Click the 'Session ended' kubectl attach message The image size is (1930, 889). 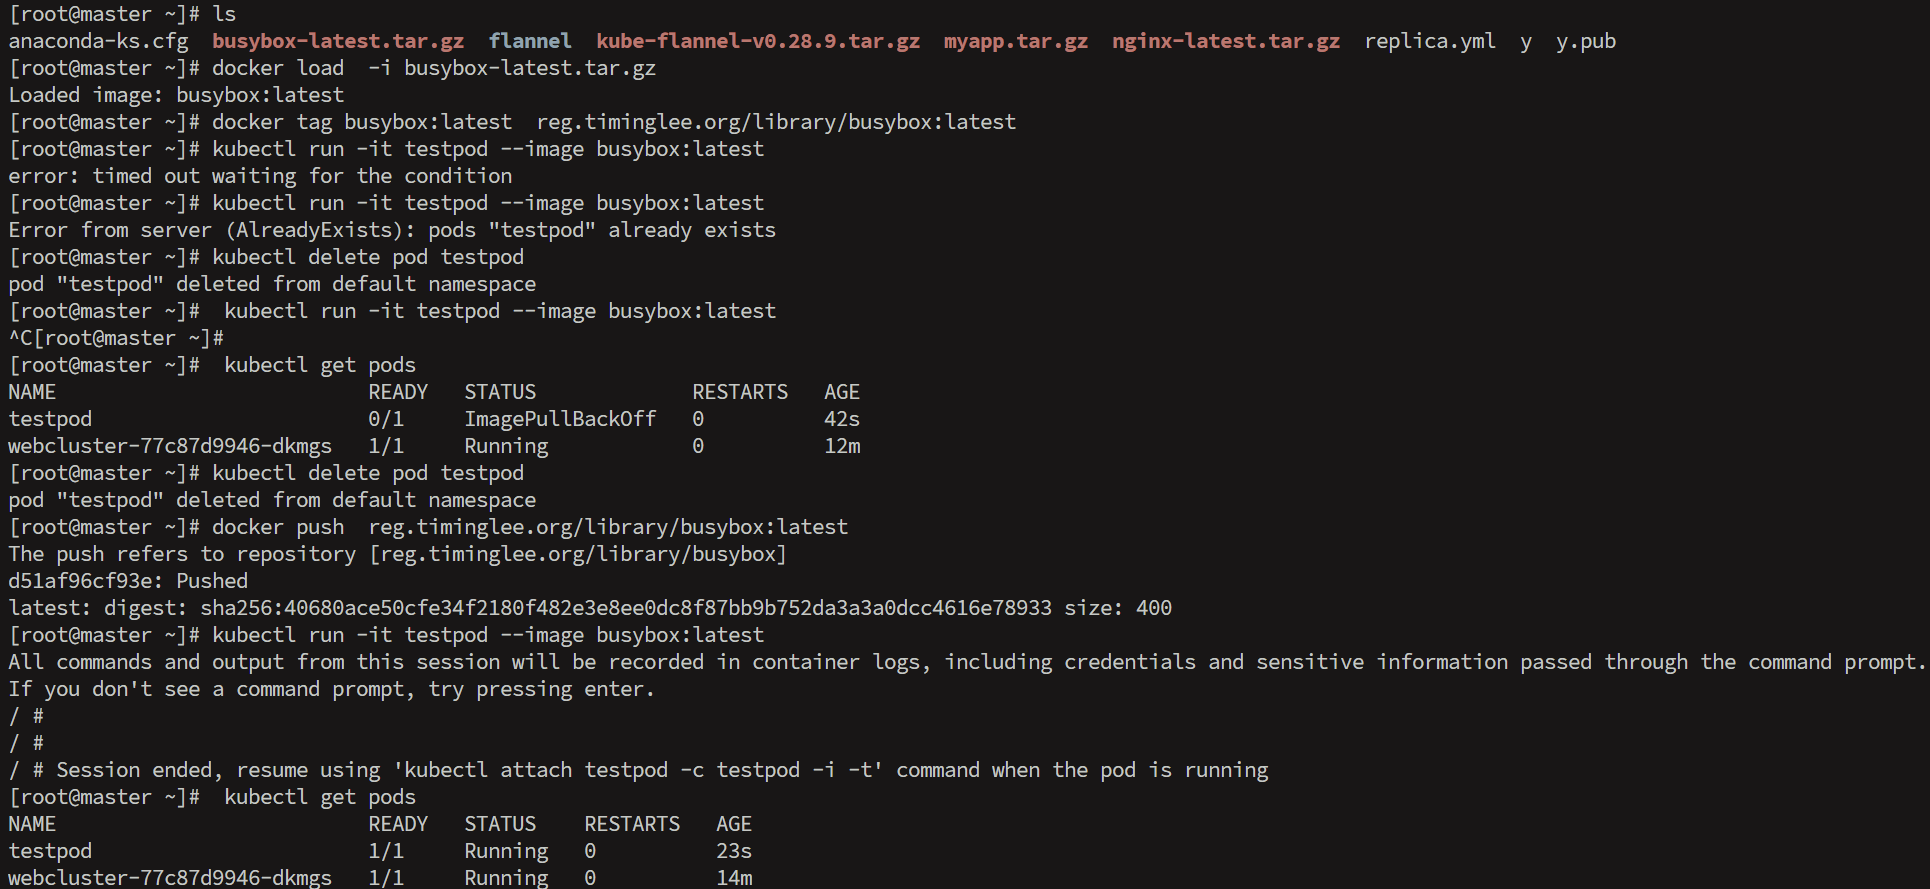(x=662, y=770)
